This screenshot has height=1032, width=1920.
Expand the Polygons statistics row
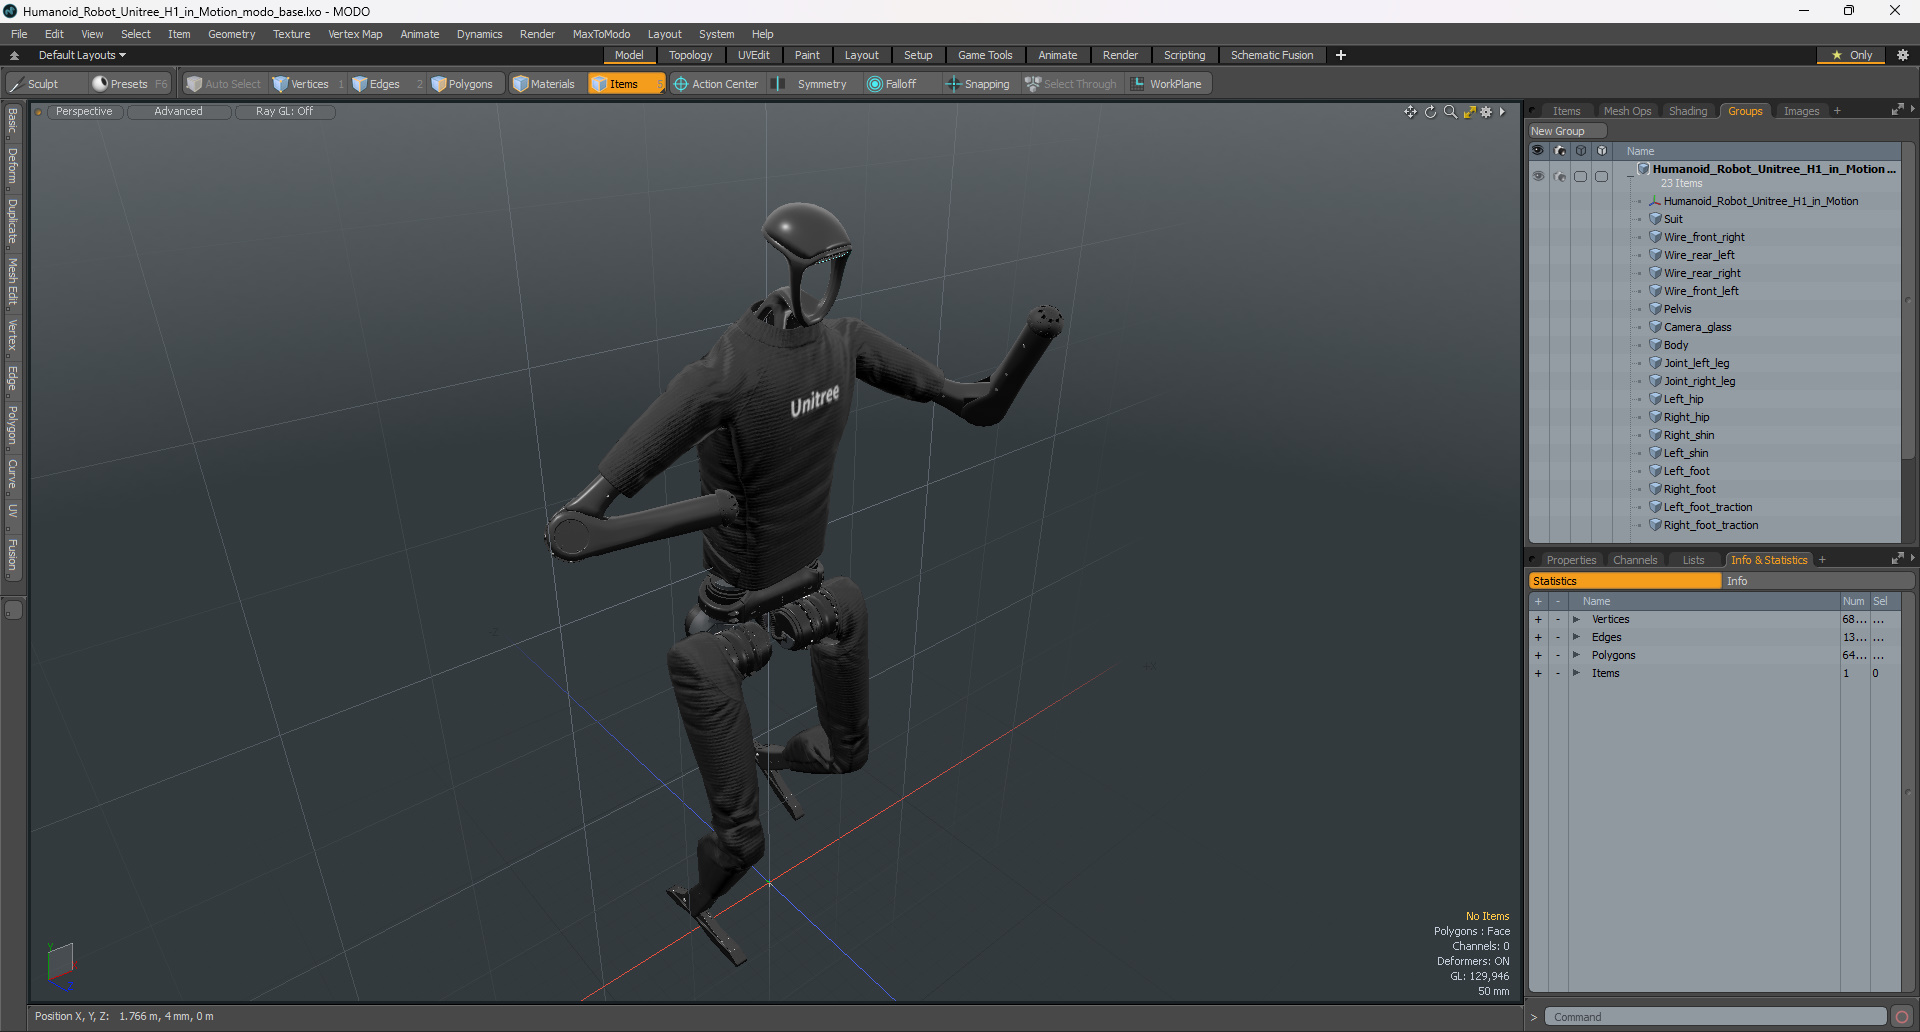click(x=1576, y=656)
